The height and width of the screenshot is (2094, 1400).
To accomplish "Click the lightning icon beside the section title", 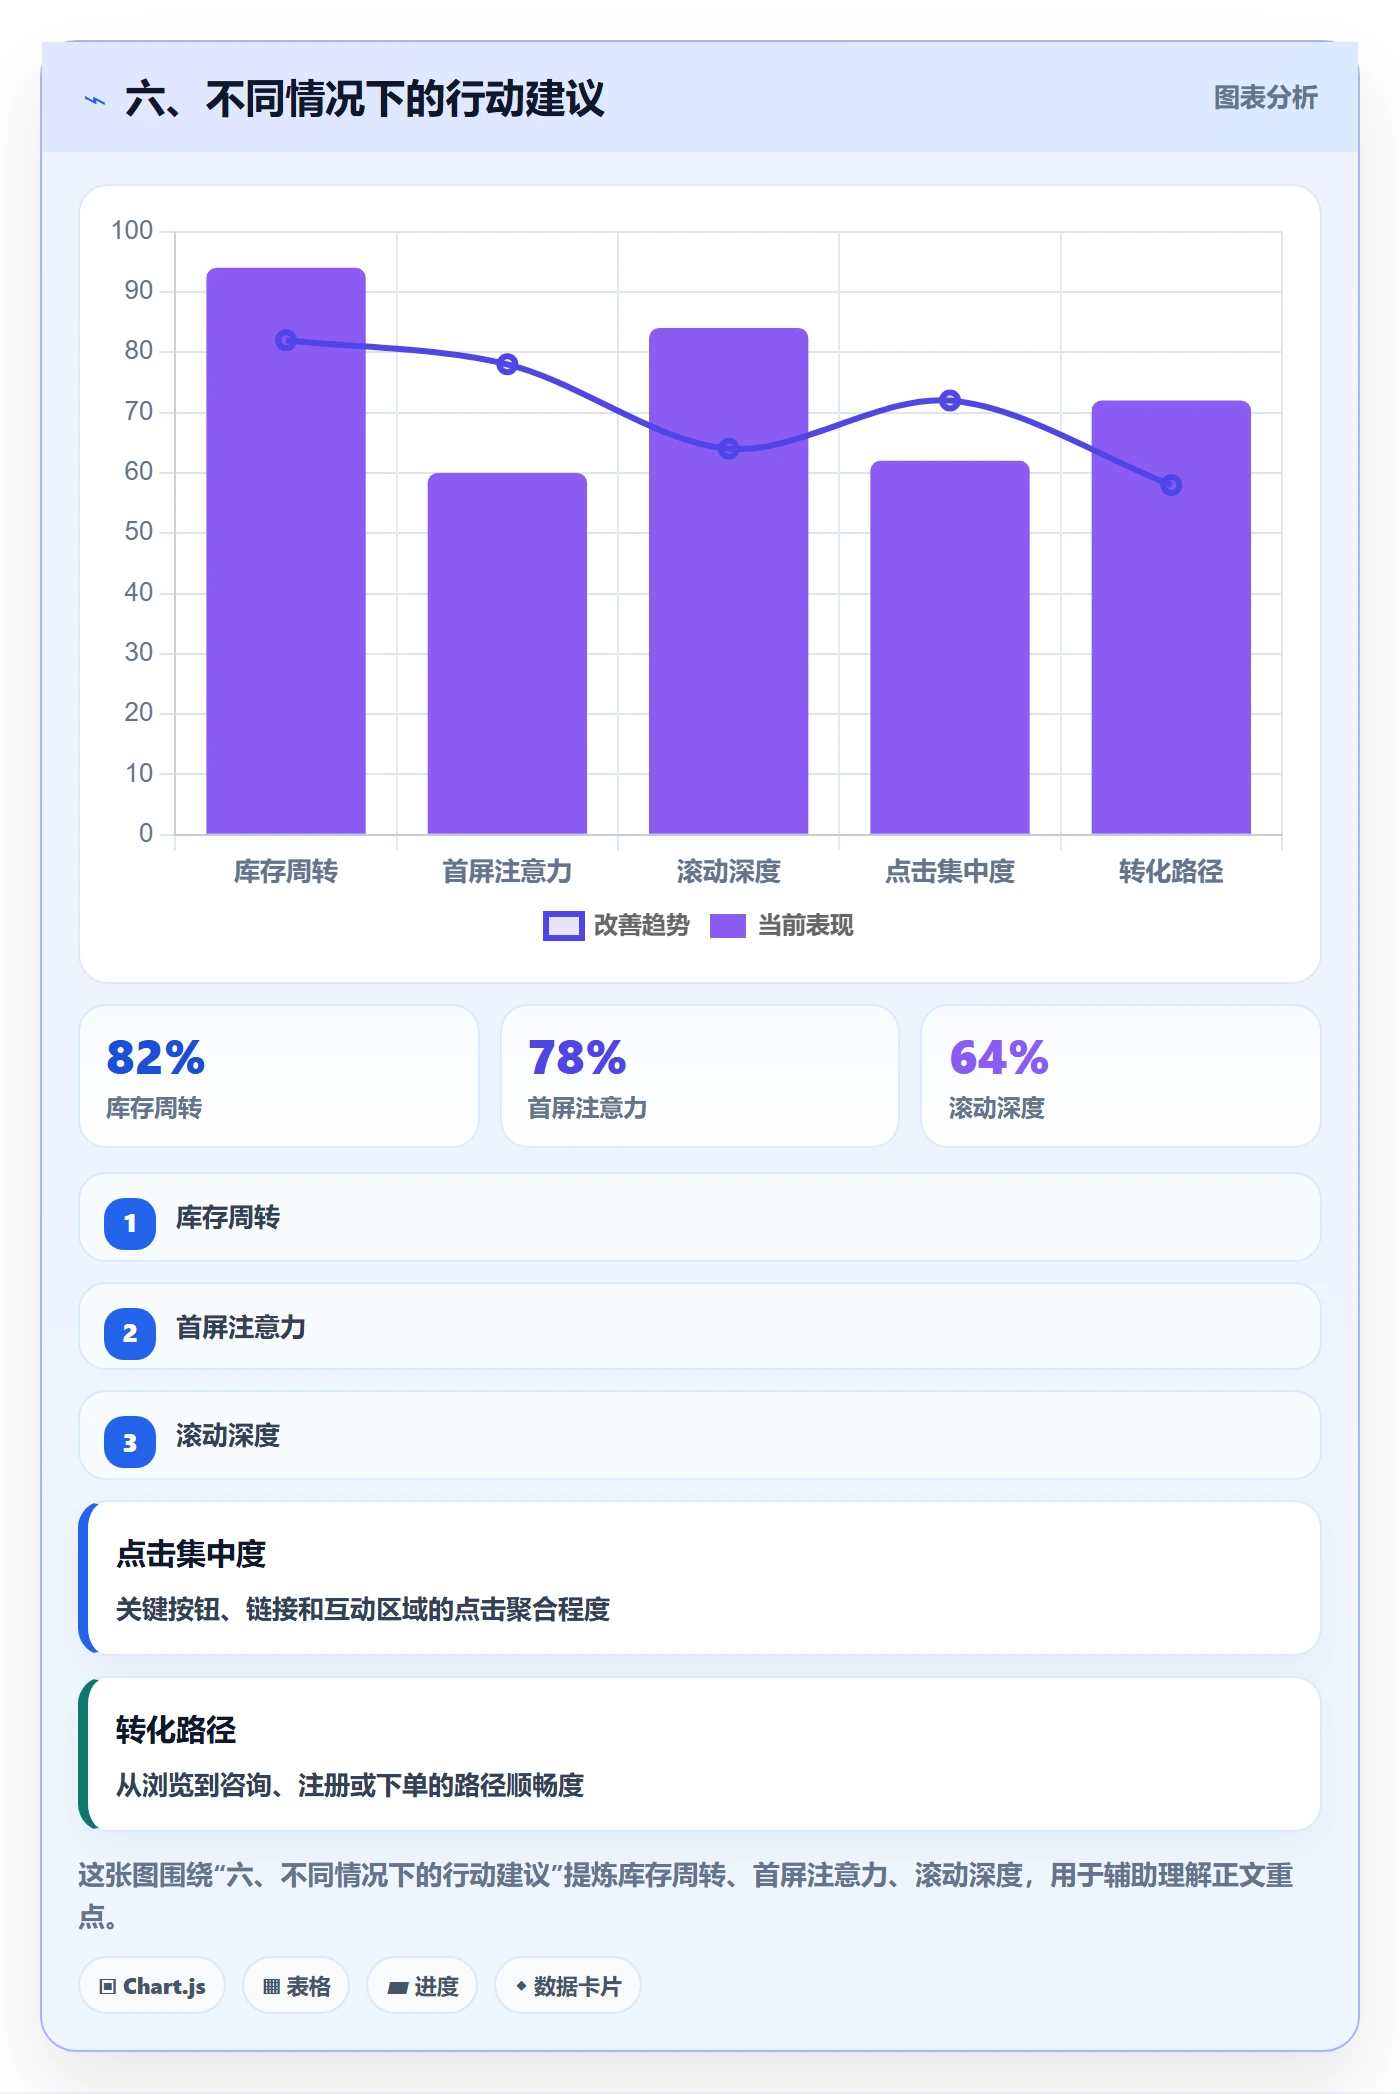I will pos(95,100).
